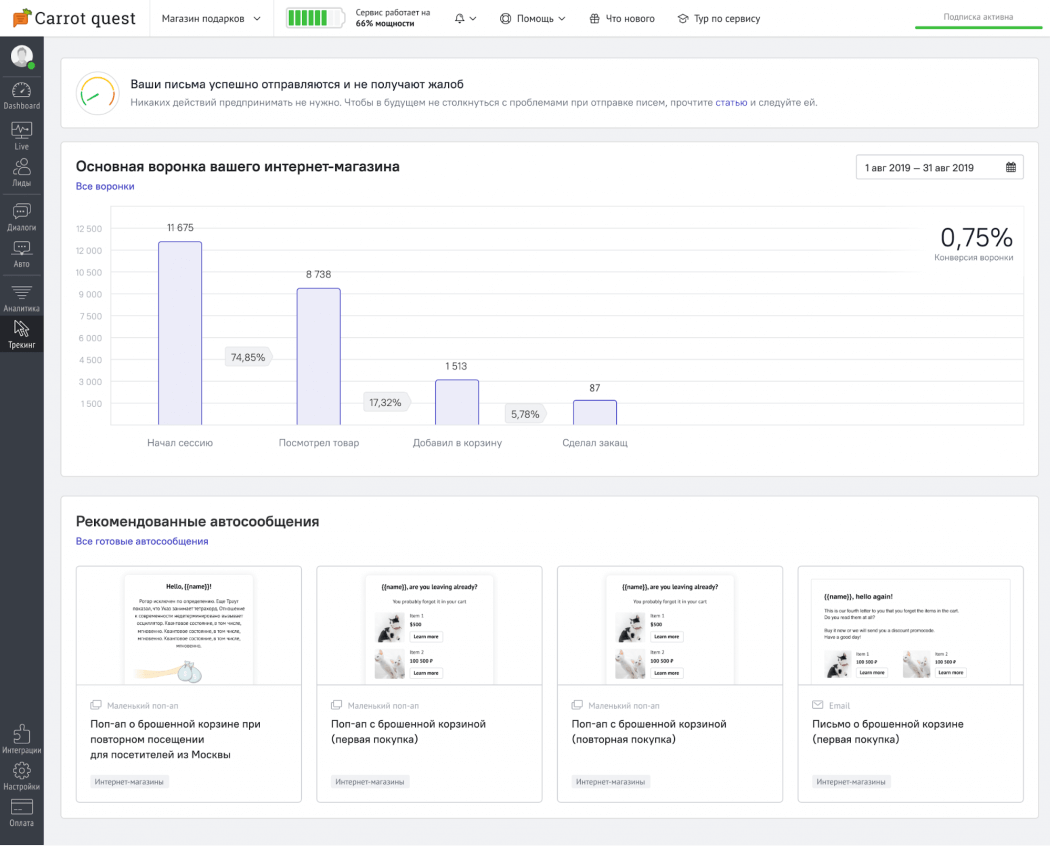Click Все воронки link
The width and height of the screenshot is (1050, 846).
(x=105, y=186)
